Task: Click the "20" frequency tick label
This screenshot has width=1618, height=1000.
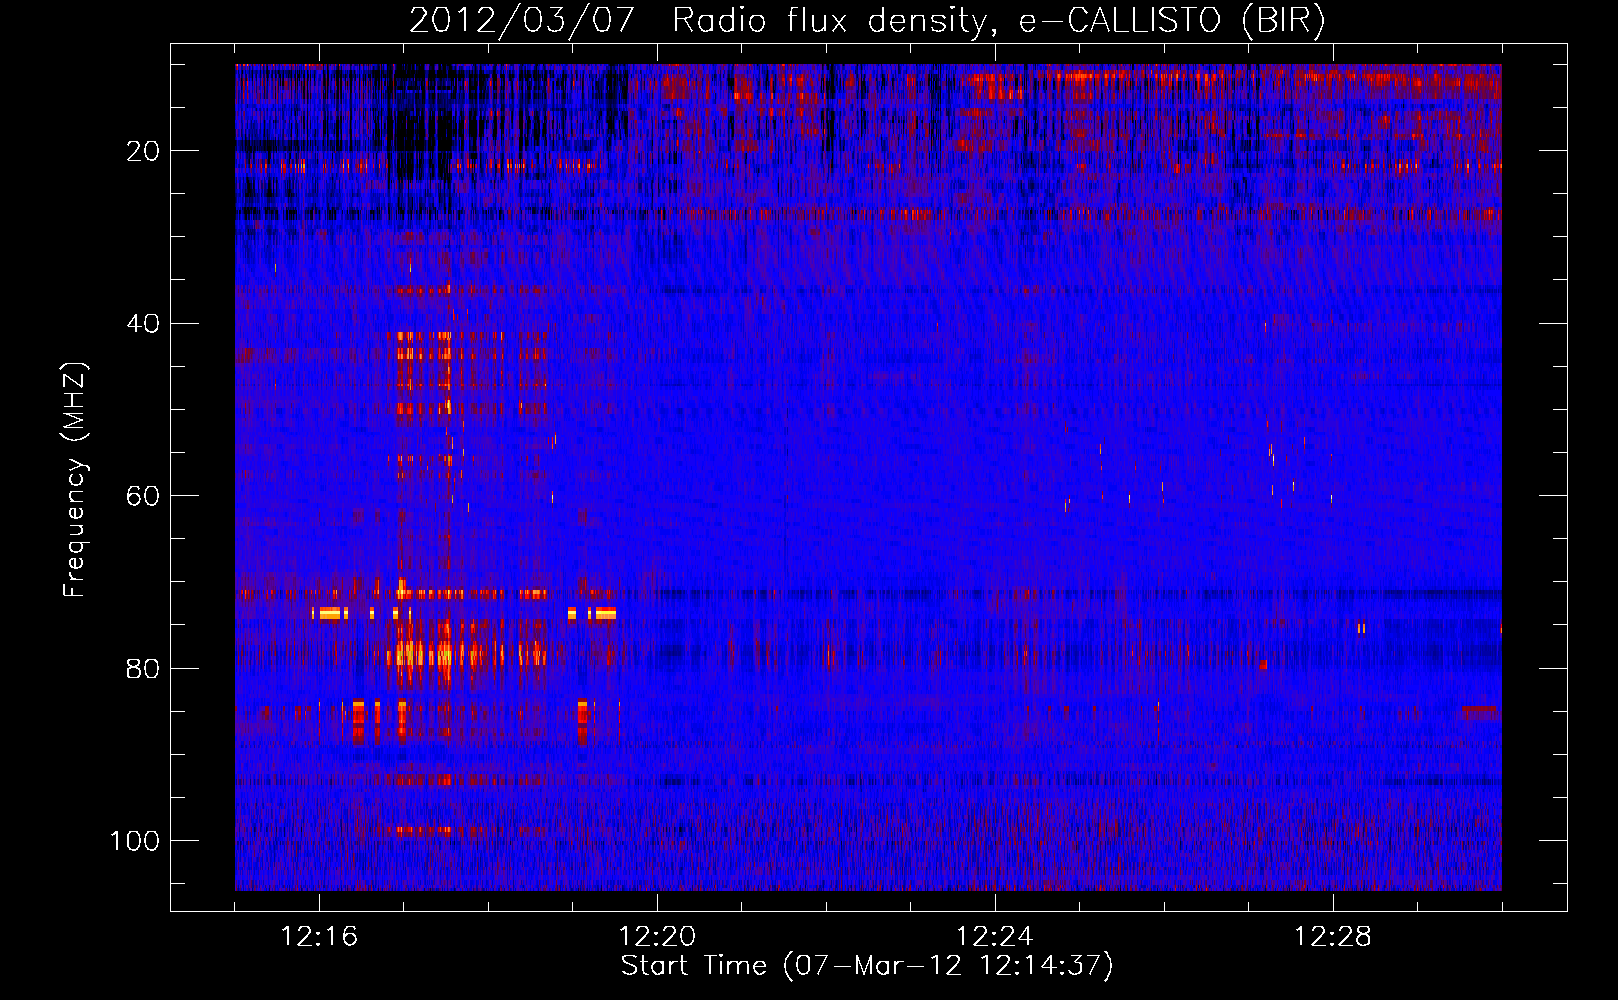Action: (x=144, y=151)
